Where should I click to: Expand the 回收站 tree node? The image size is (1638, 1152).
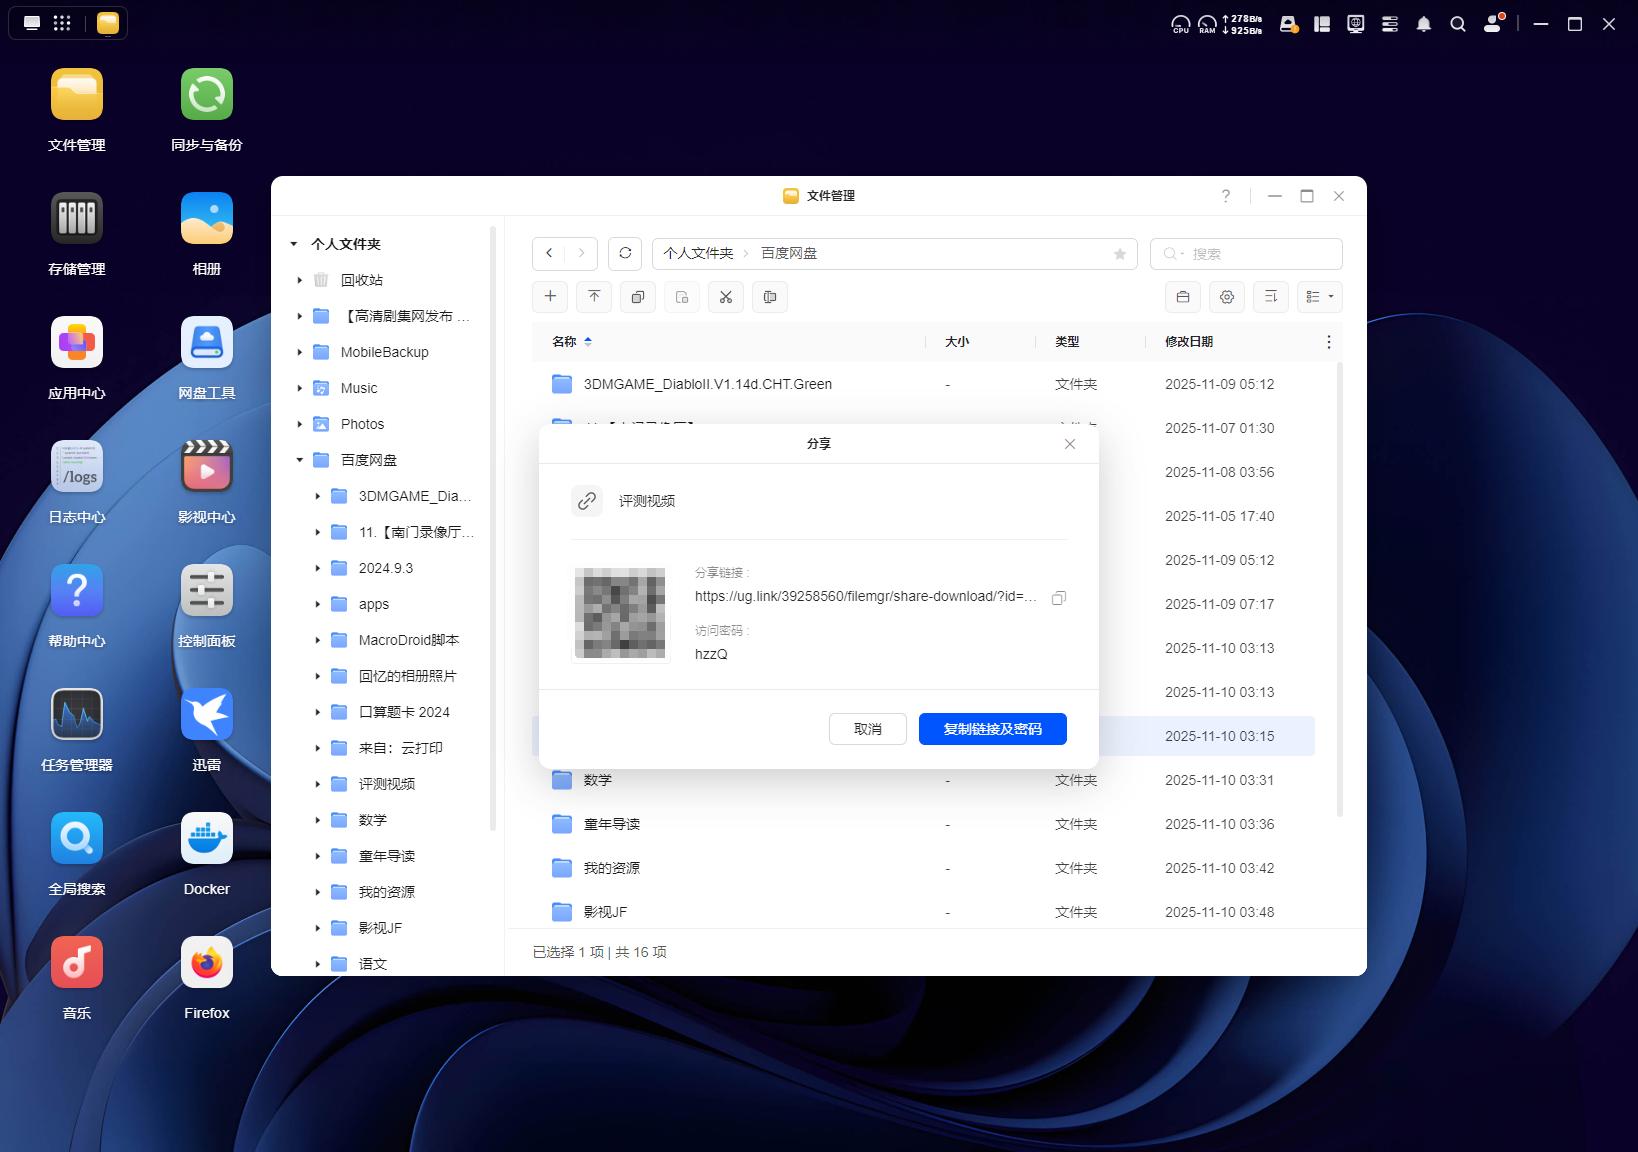(x=299, y=280)
